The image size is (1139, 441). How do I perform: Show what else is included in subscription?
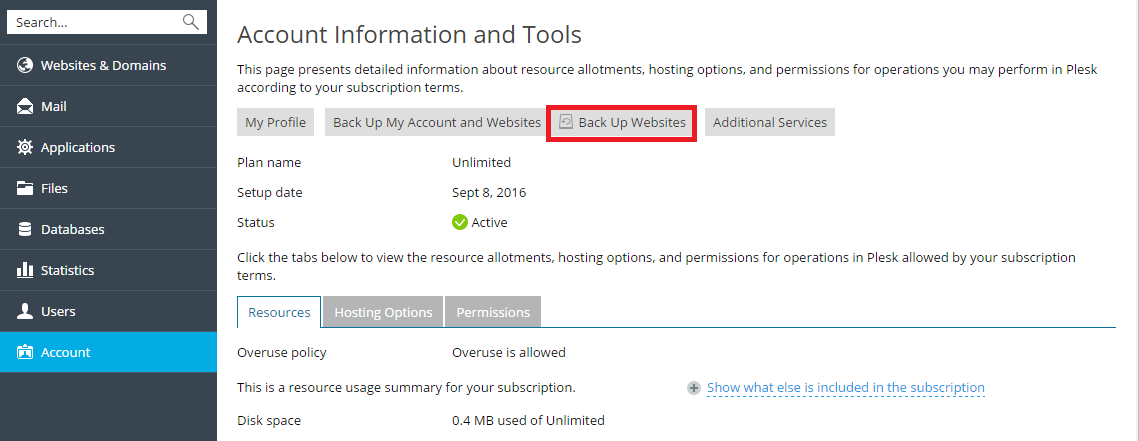[845, 388]
